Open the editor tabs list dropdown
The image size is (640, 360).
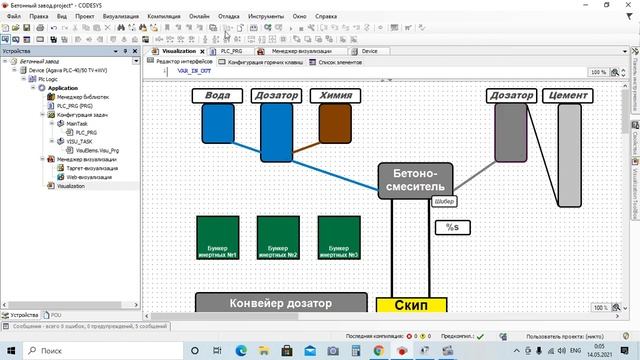point(624,51)
